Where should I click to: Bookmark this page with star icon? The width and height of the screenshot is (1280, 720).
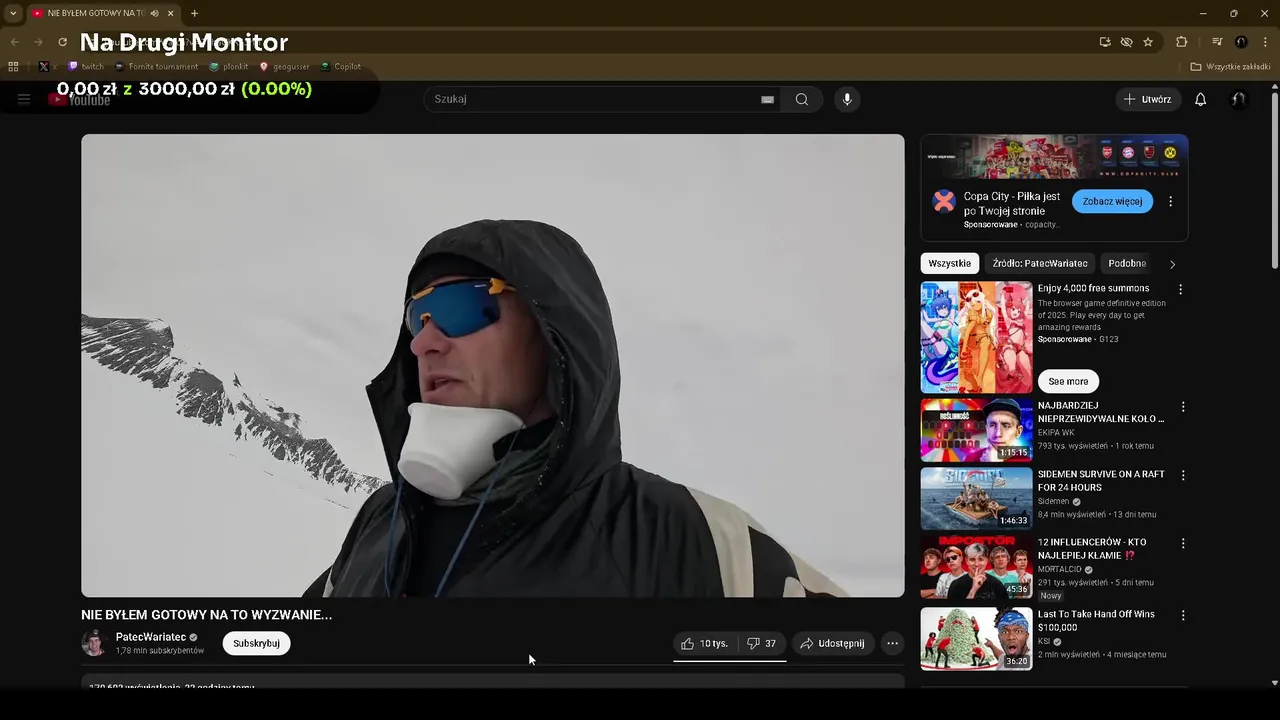tap(1148, 42)
